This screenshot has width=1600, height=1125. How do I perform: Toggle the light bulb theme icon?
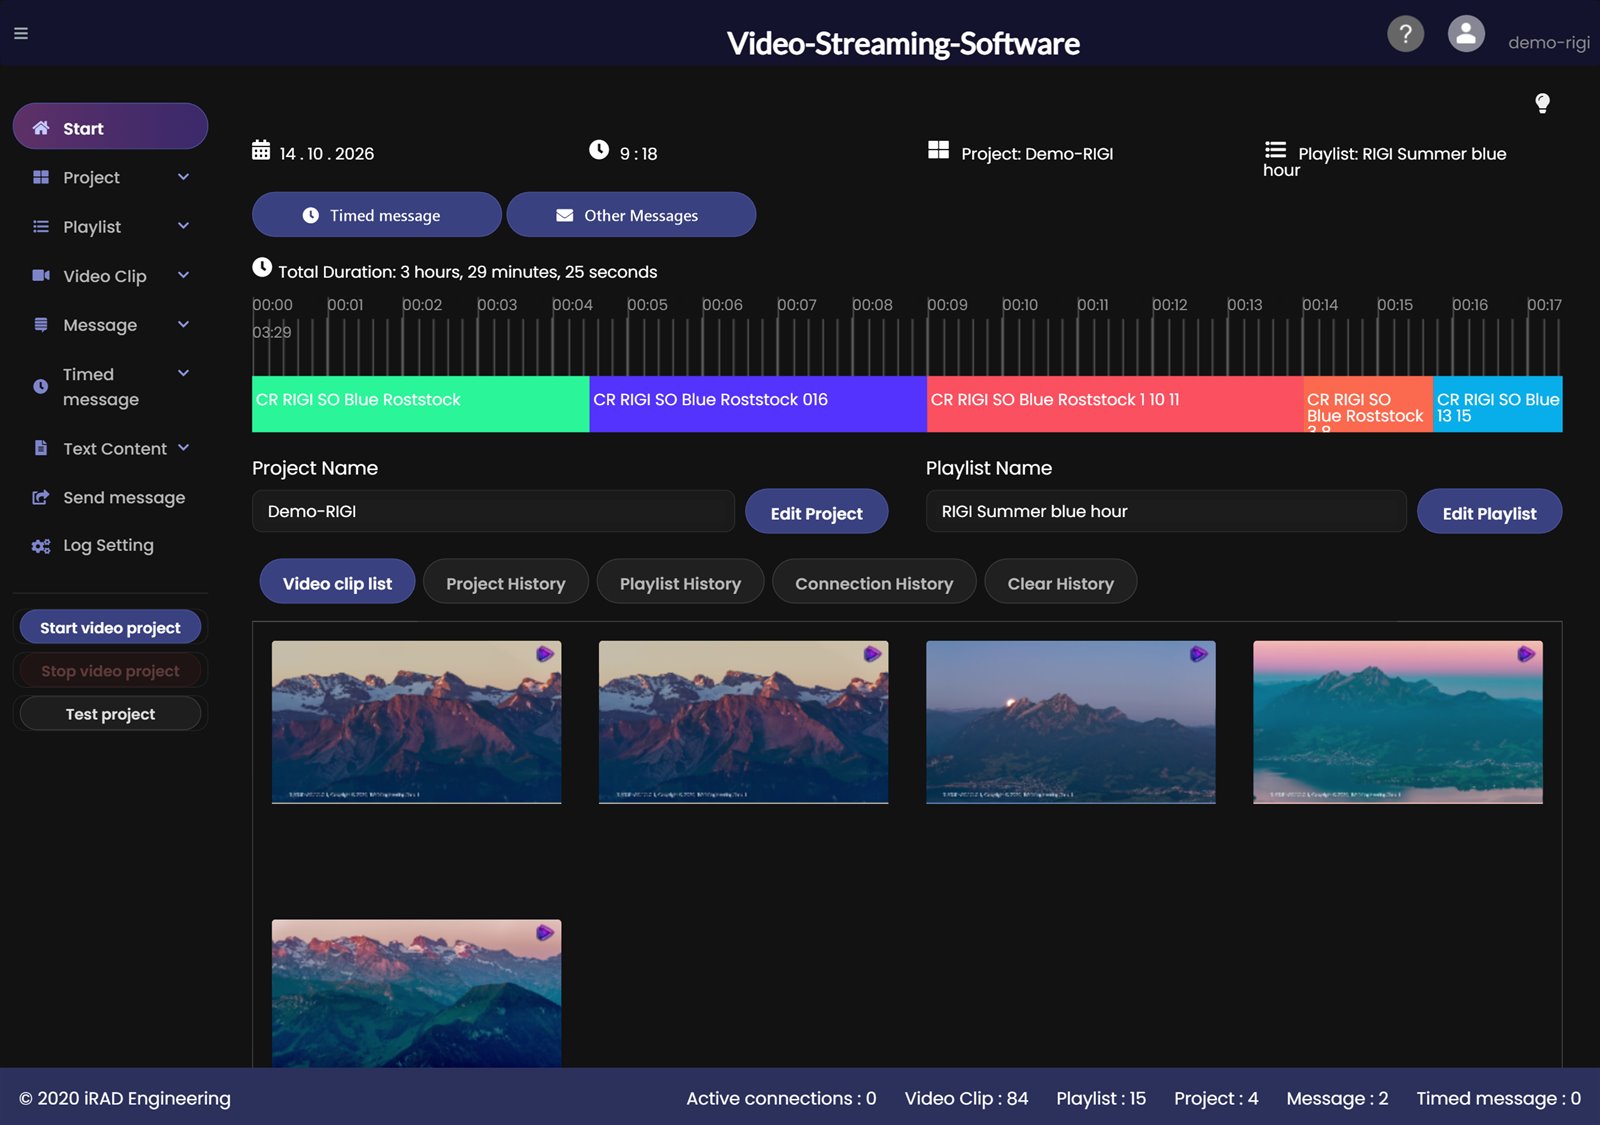(x=1542, y=103)
